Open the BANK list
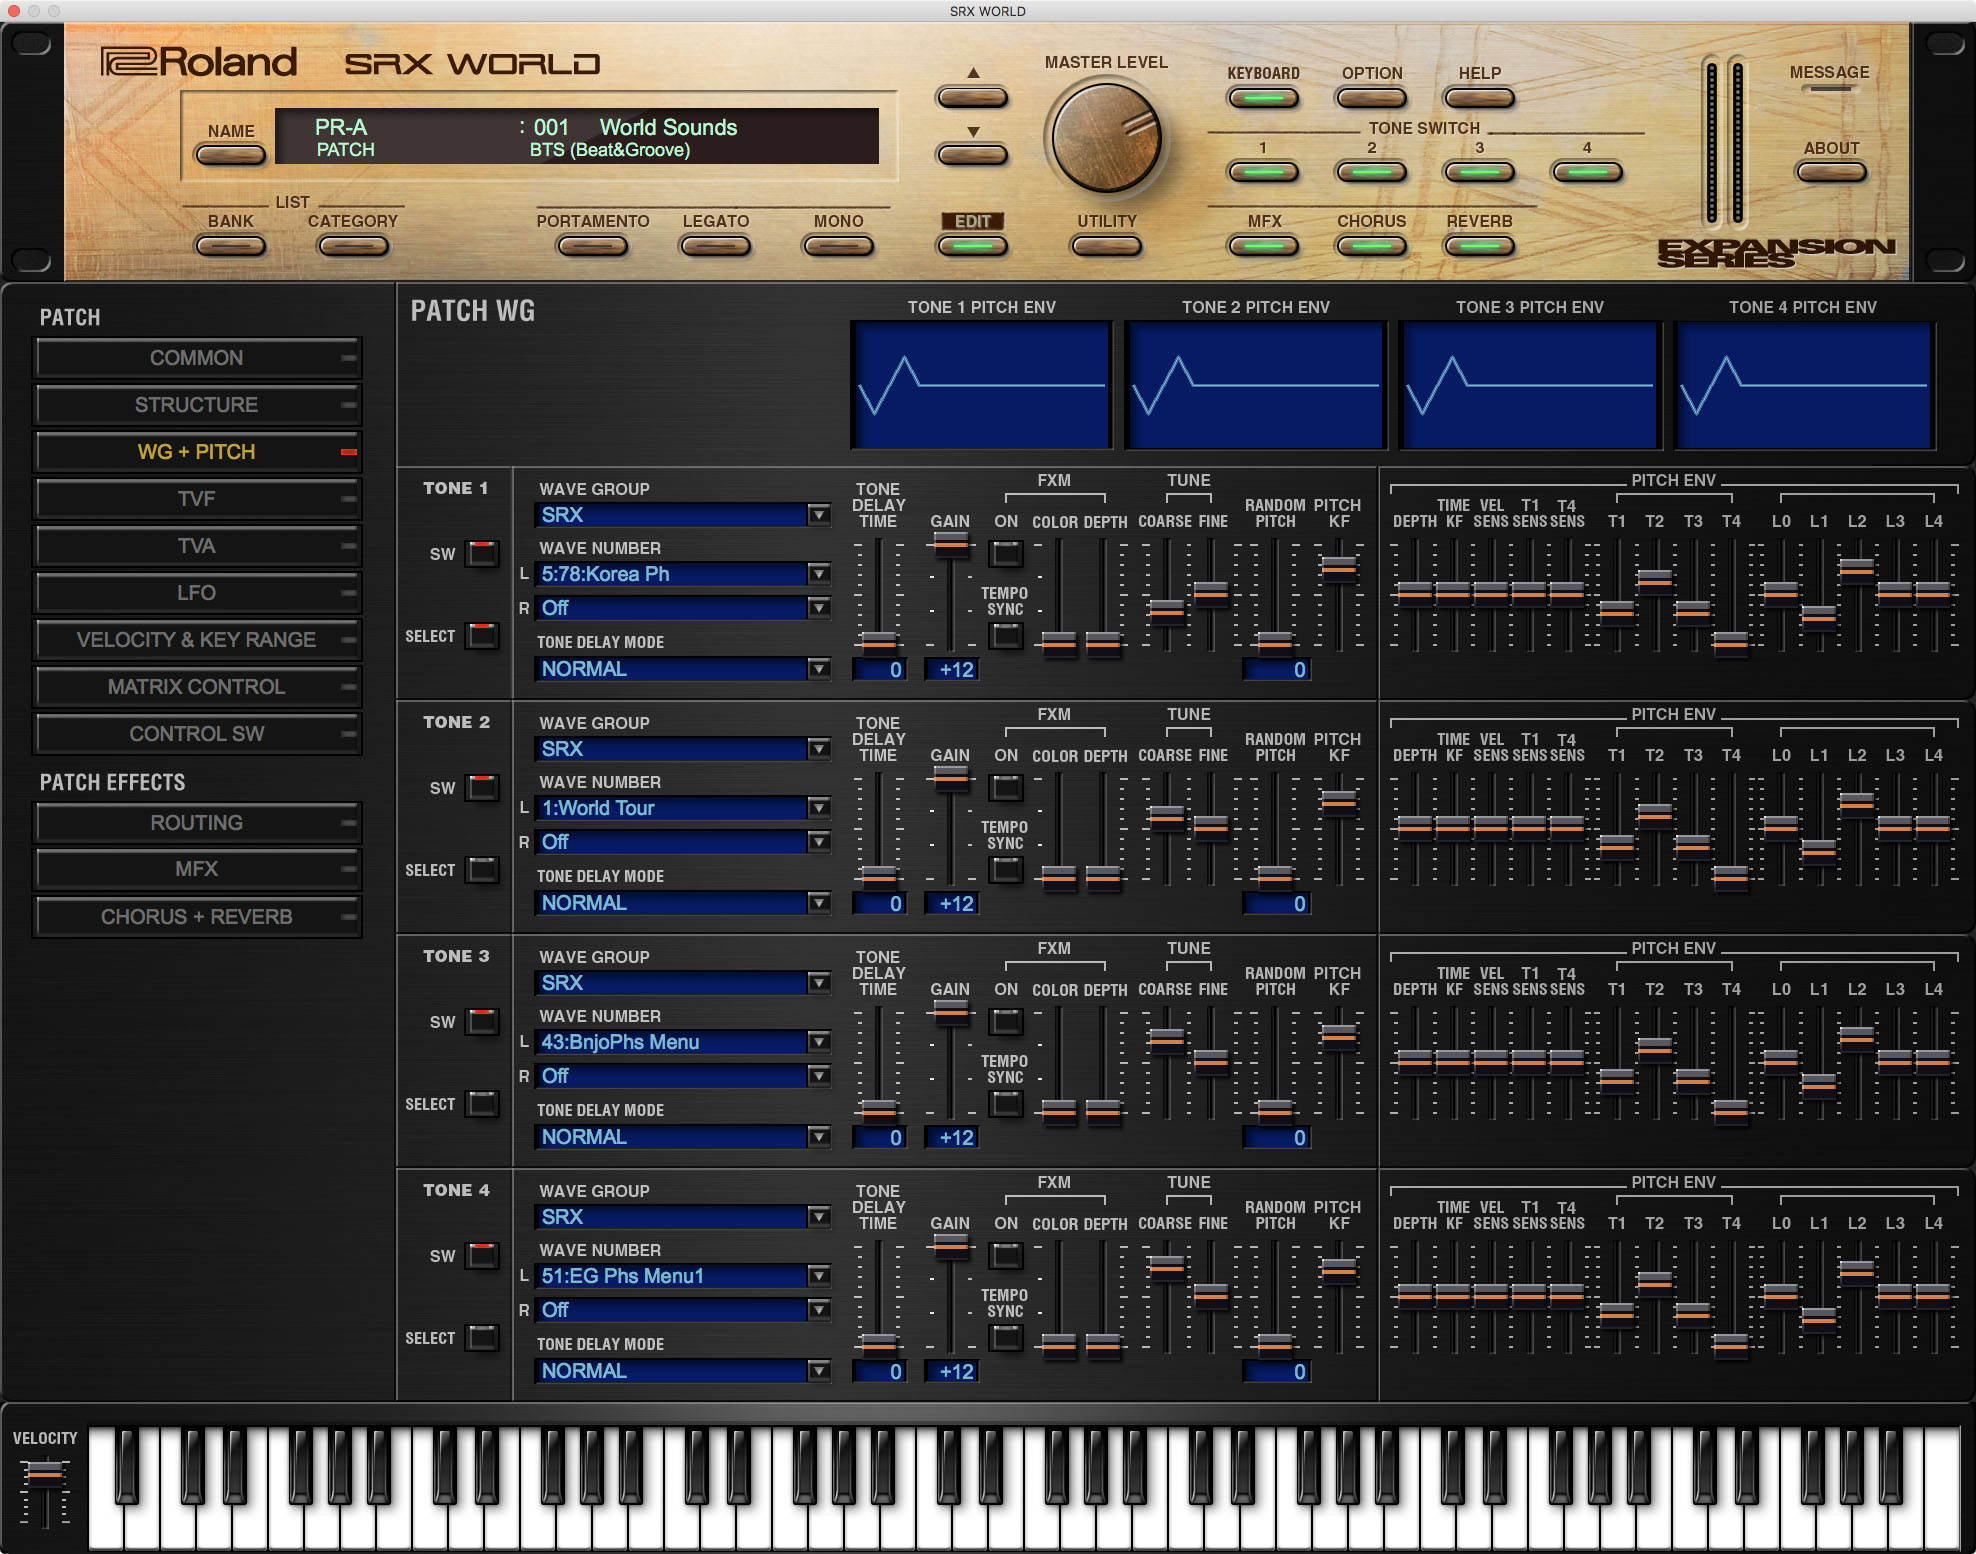This screenshot has height=1554, width=1976. tap(230, 243)
